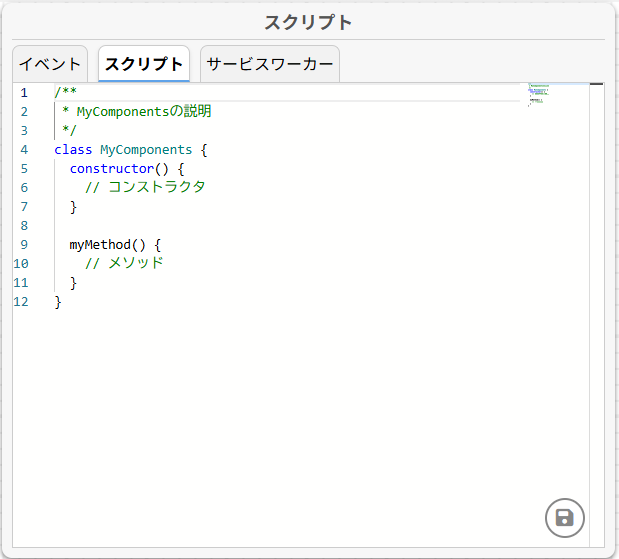Click the */ closing comment on line 3
The height and width of the screenshot is (559, 619).
pyautogui.click(x=69, y=130)
